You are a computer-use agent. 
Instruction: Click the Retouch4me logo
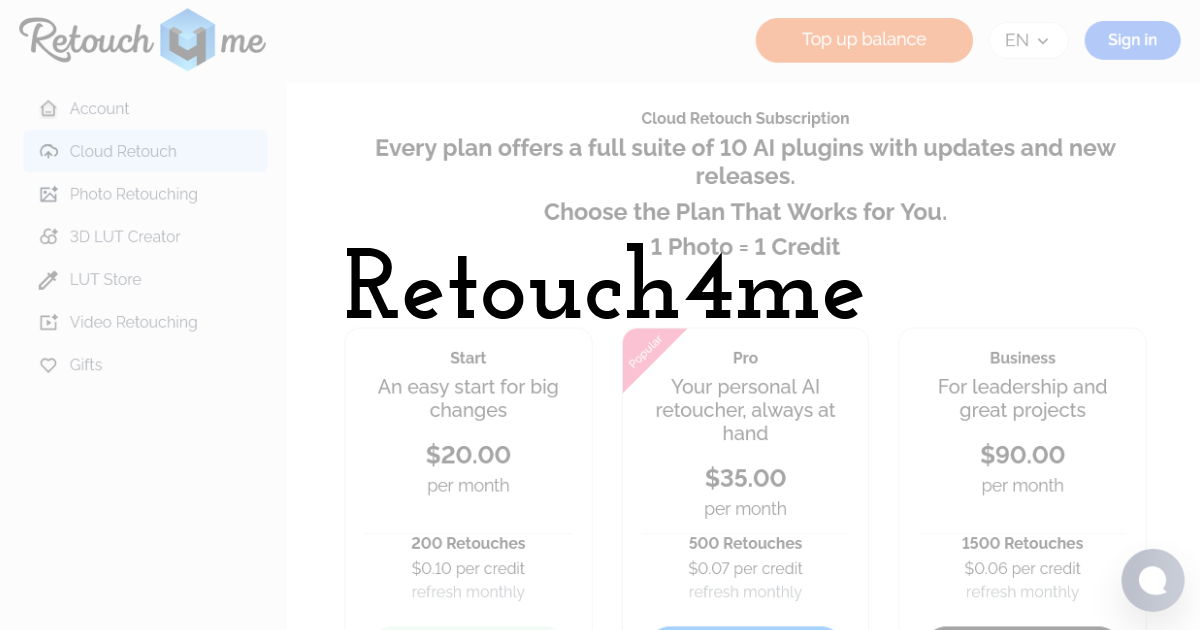(142, 40)
